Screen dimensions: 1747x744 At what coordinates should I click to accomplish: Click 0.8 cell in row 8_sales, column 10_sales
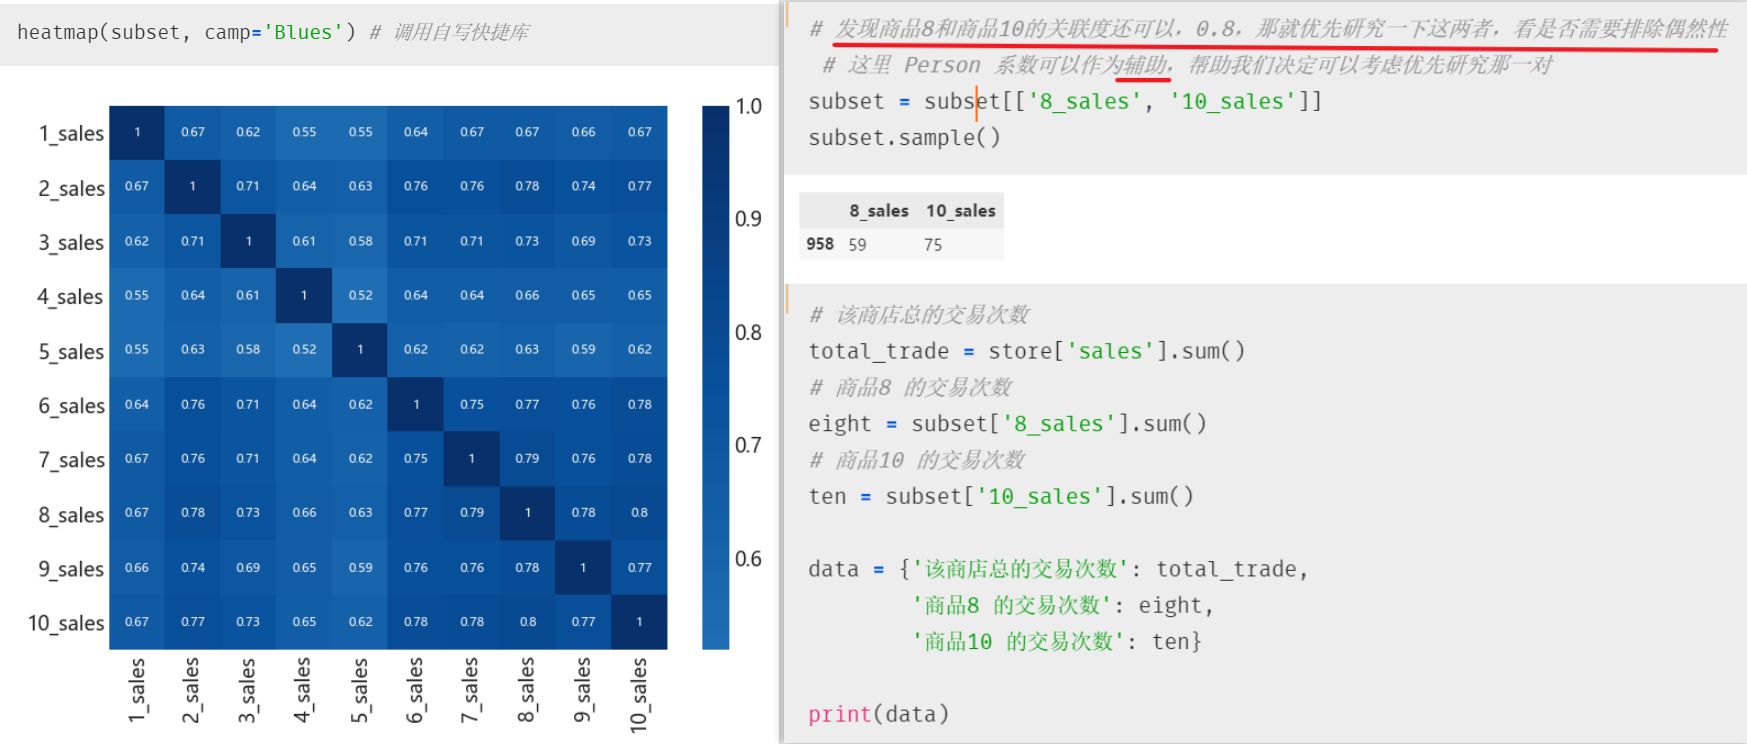click(x=640, y=513)
